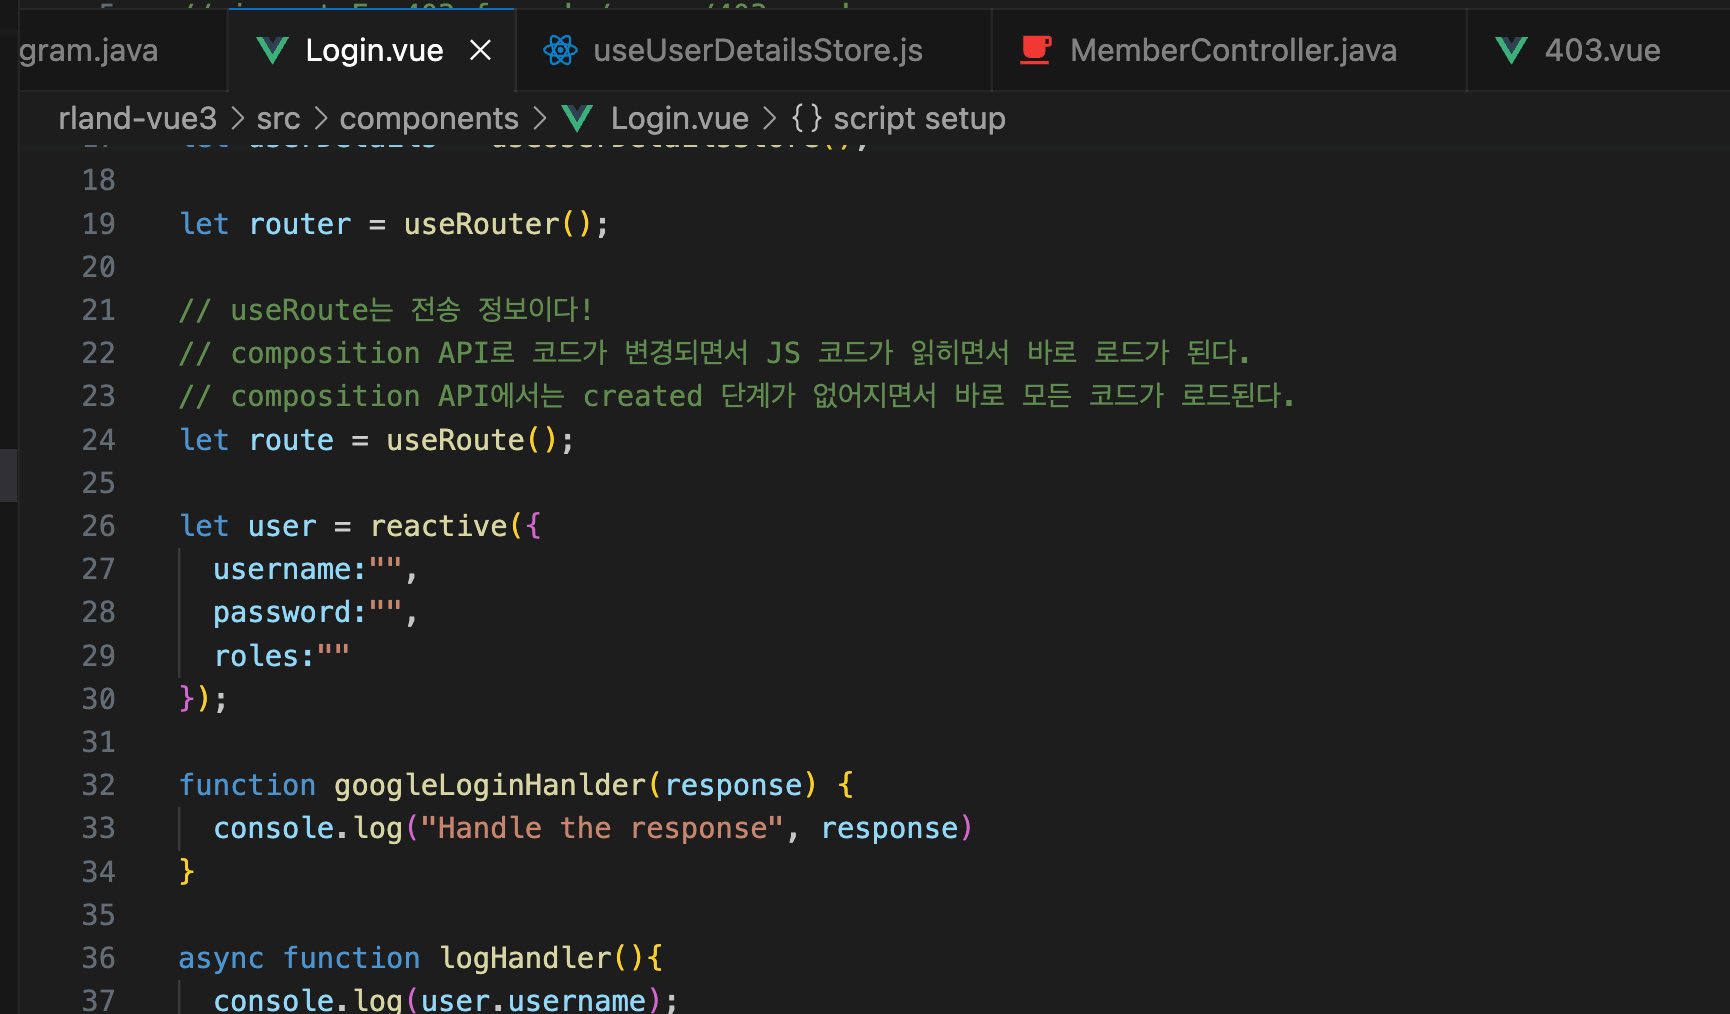1730x1014 pixels.
Task: Click line number 32 in the gutter
Action: pyautogui.click(x=98, y=785)
